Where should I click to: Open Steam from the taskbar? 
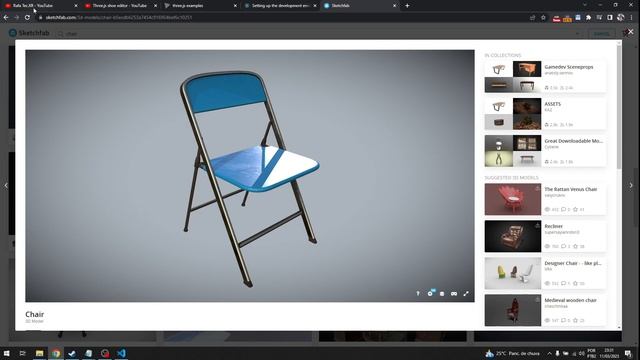[x=72, y=353]
